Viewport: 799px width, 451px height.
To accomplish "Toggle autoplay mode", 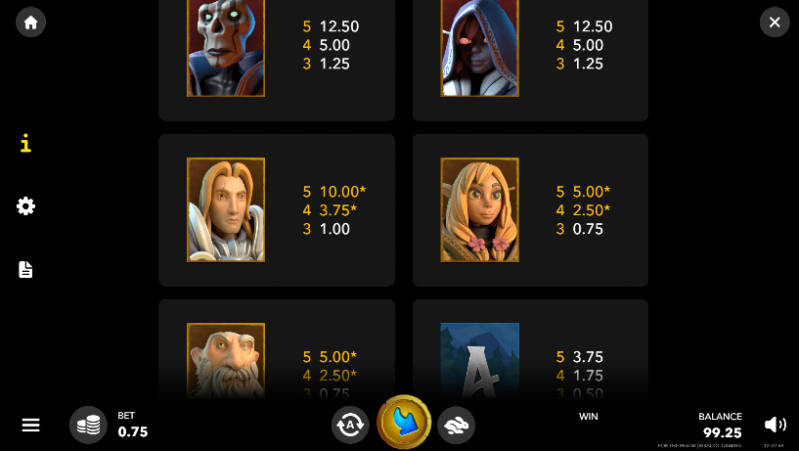I will click(x=350, y=425).
